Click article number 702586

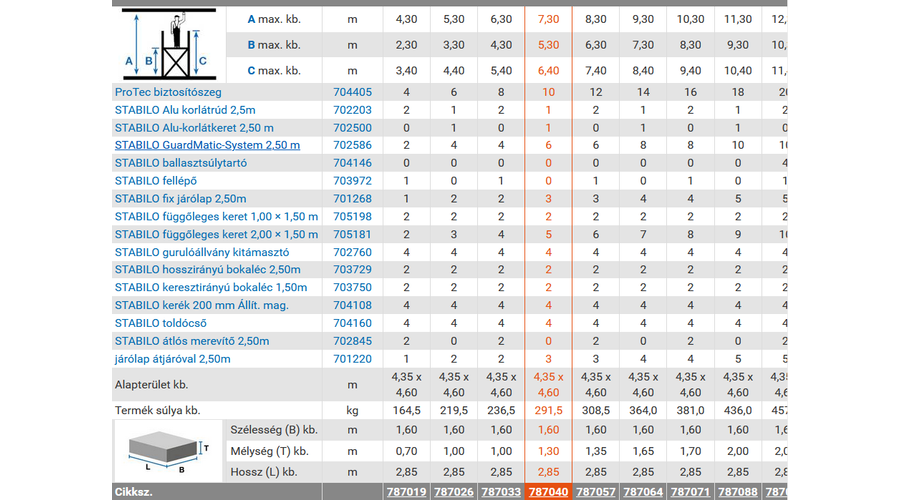click(x=352, y=145)
